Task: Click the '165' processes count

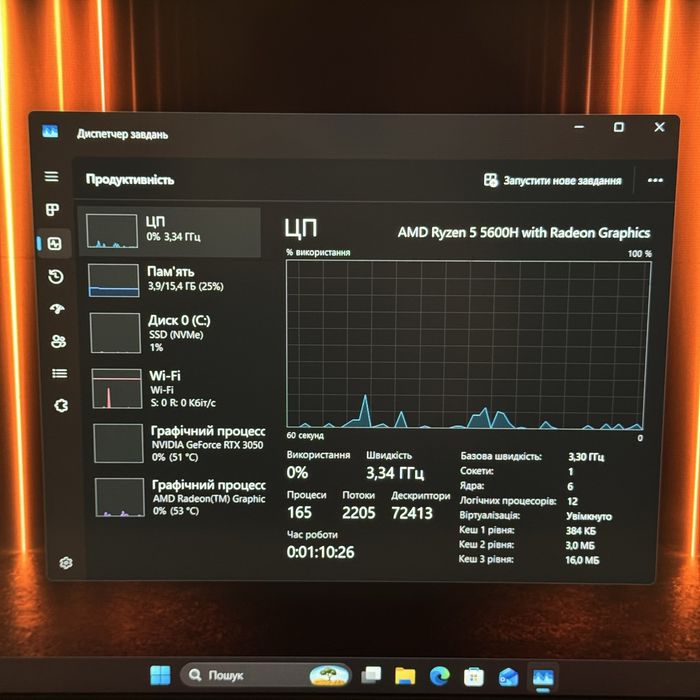Action: (x=299, y=512)
